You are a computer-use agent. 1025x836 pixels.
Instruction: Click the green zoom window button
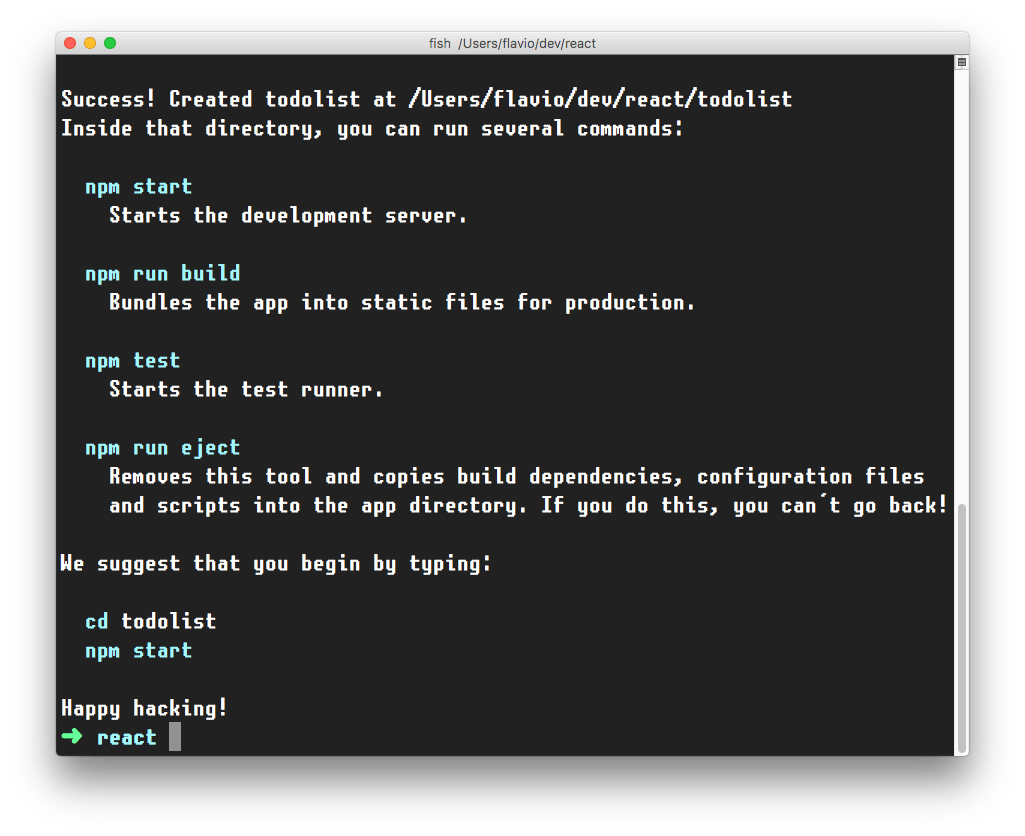[x=110, y=43]
